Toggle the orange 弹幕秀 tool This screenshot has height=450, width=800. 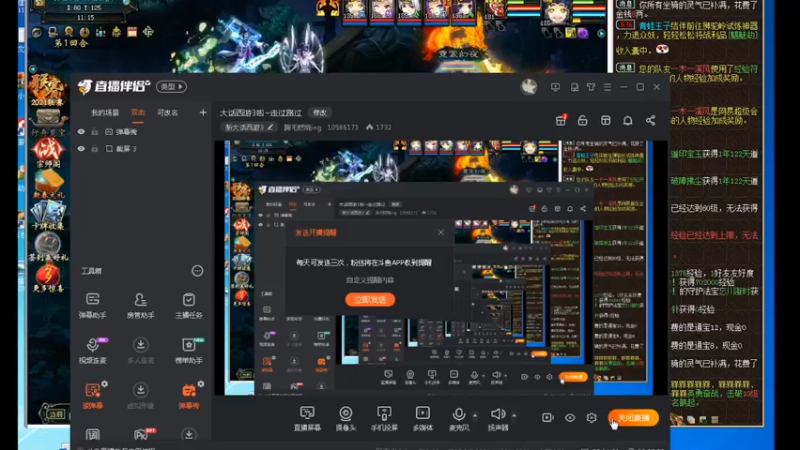pos(189,395)
